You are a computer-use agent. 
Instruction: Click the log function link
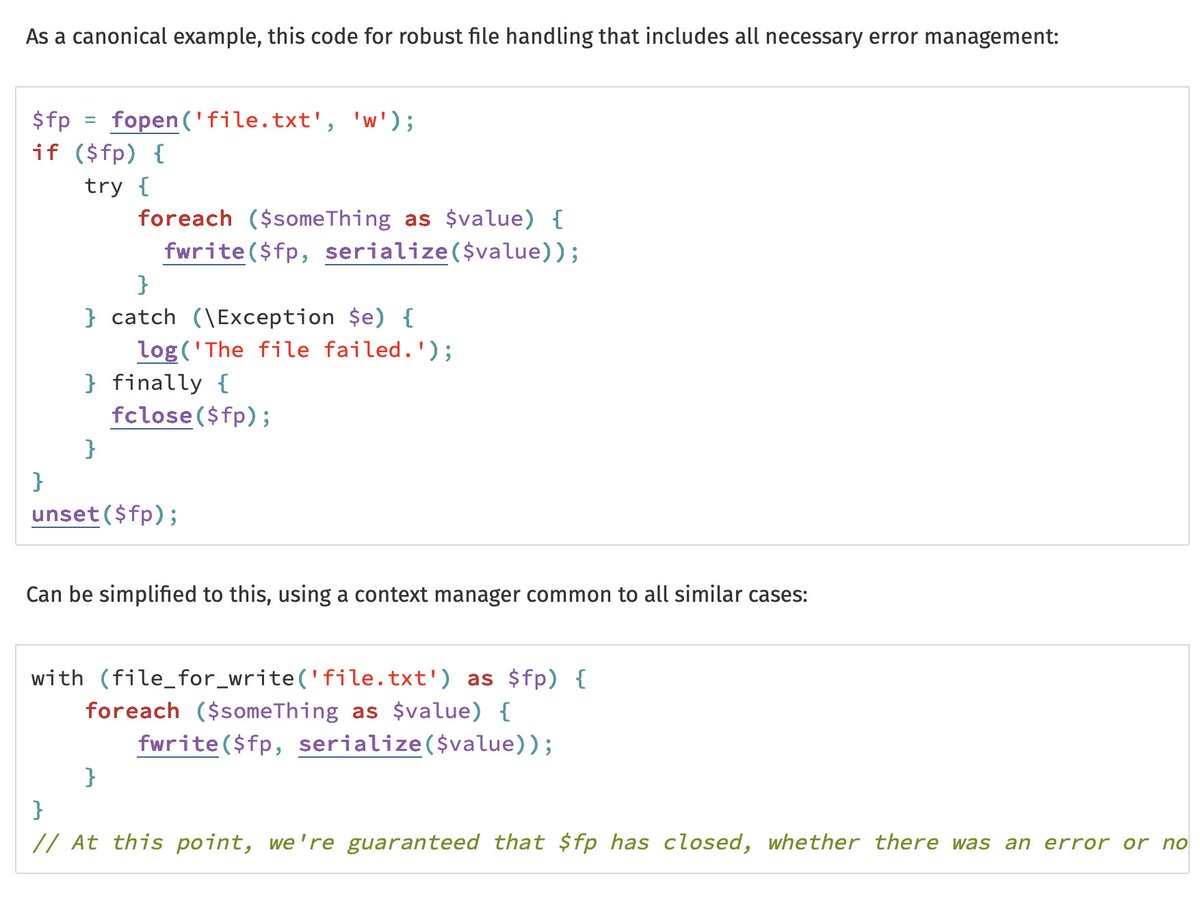[x=155, y=349]
